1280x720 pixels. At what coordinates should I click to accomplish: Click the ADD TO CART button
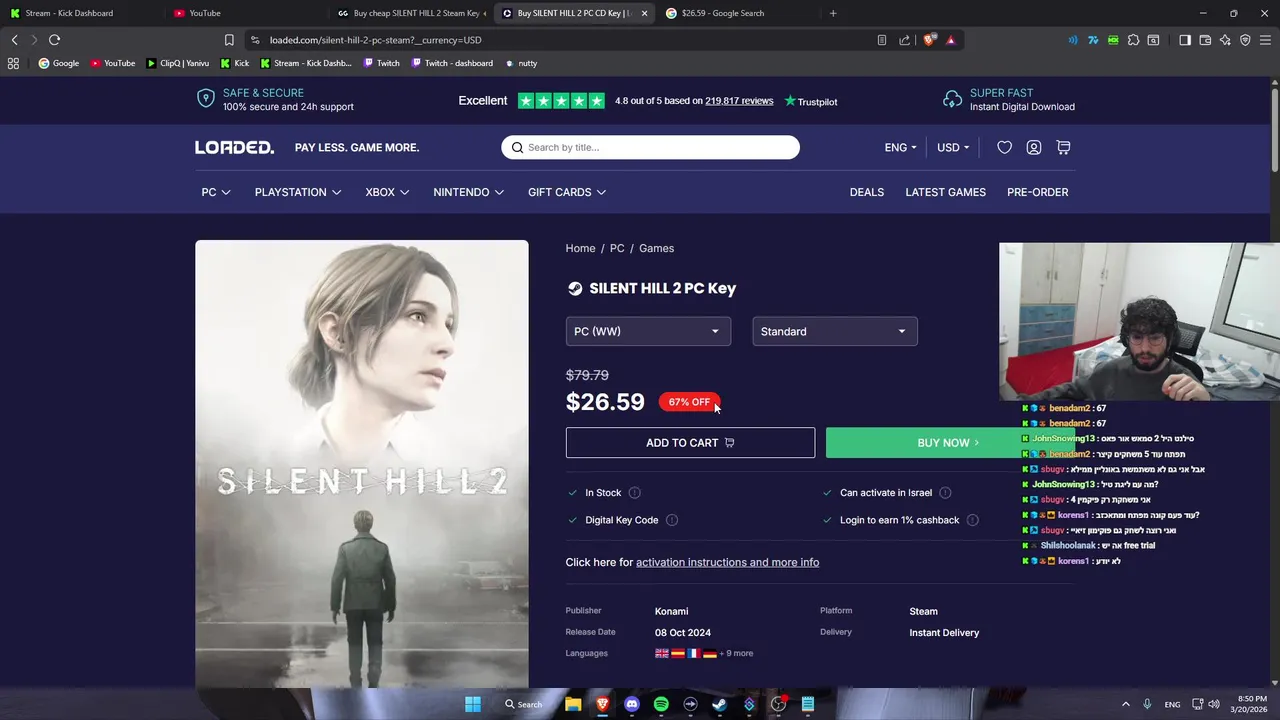(690, 443)
